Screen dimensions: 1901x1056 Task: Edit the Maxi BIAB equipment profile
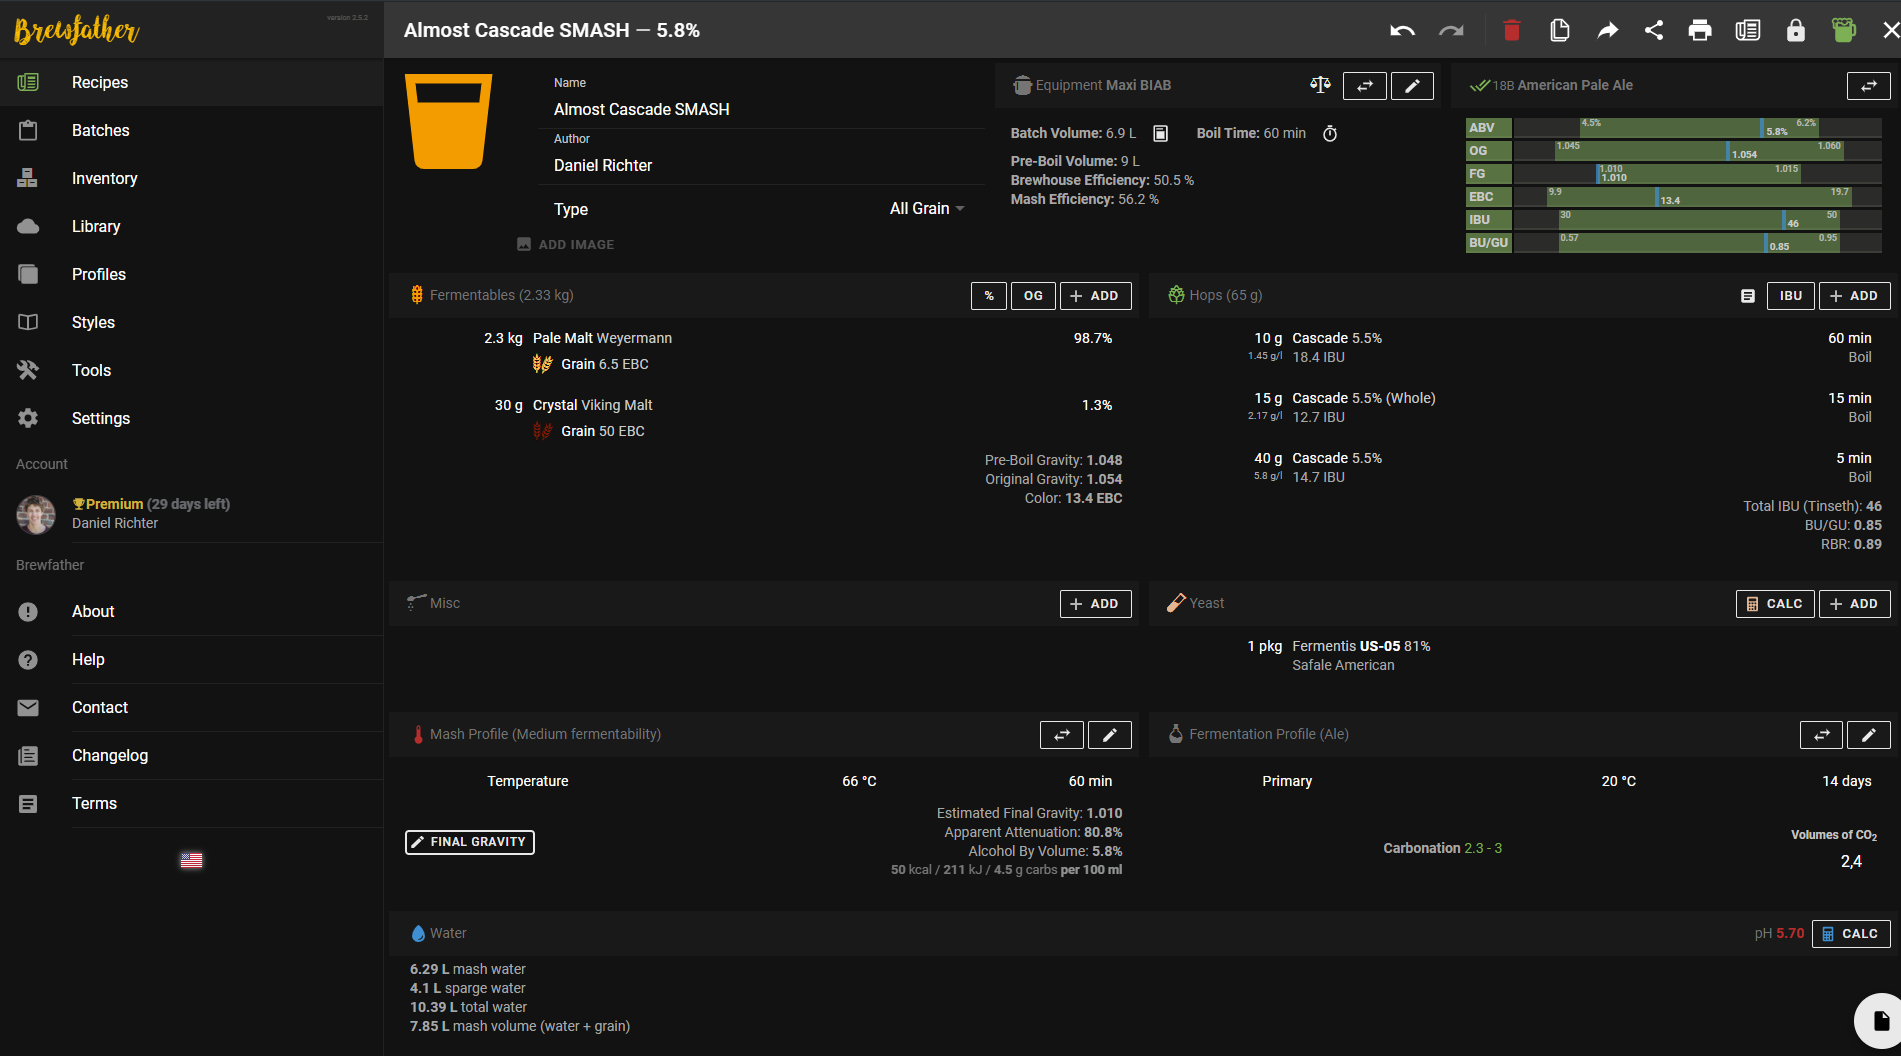pos(1412,86)
